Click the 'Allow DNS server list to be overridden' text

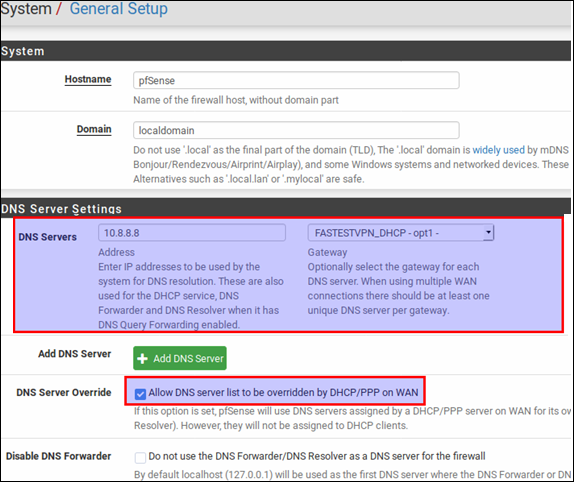[283, 392]
